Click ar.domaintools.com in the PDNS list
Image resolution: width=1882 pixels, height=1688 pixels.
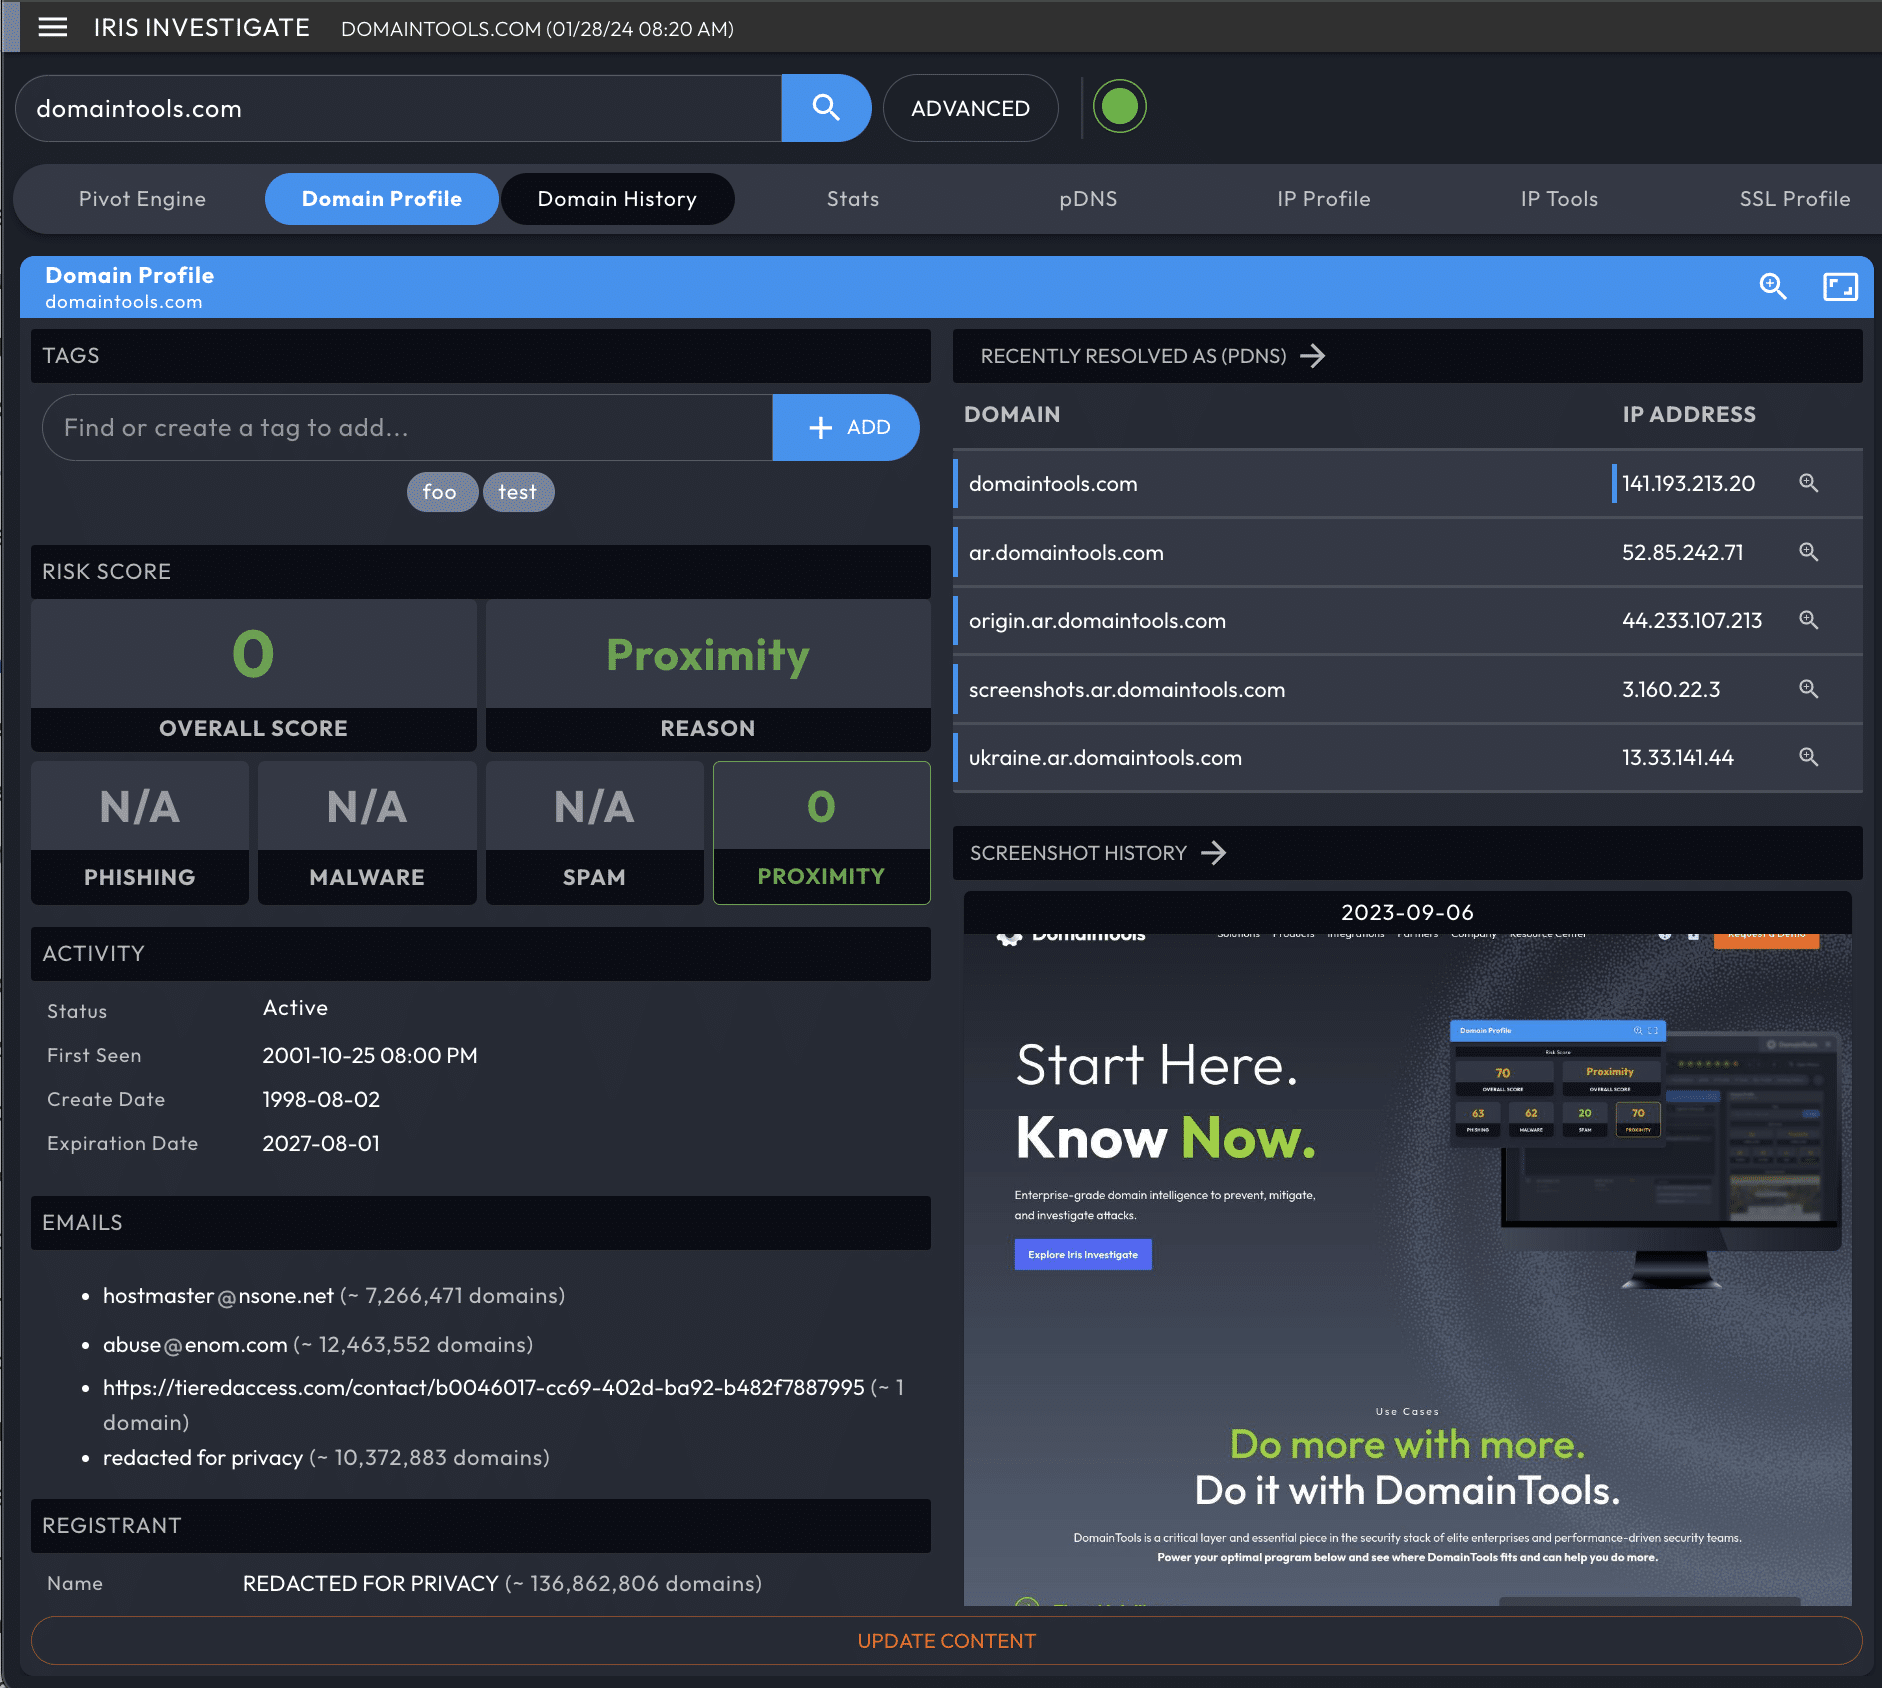[1066, 553]
